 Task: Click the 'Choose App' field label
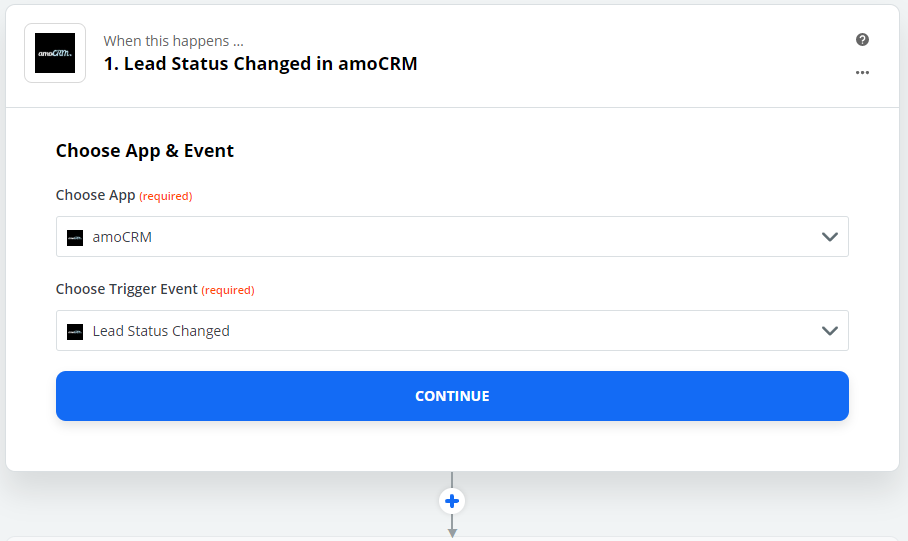click(x=95, y=195)
